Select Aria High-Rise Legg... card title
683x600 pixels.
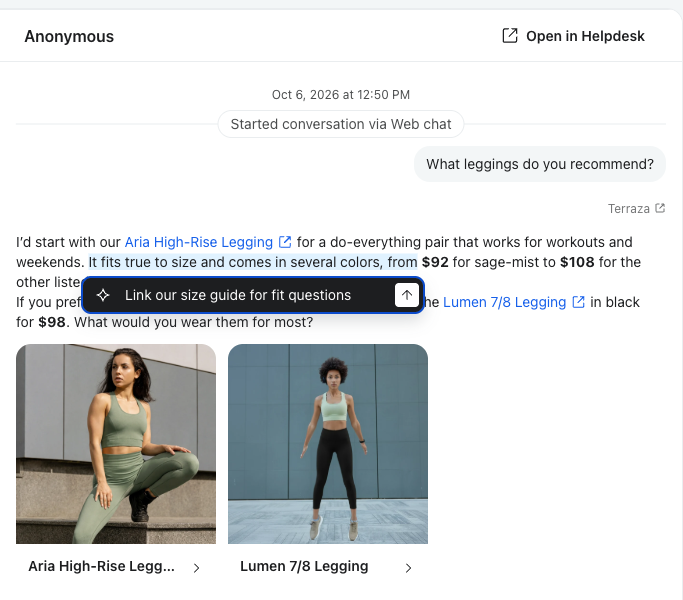[x=101, y=566]
